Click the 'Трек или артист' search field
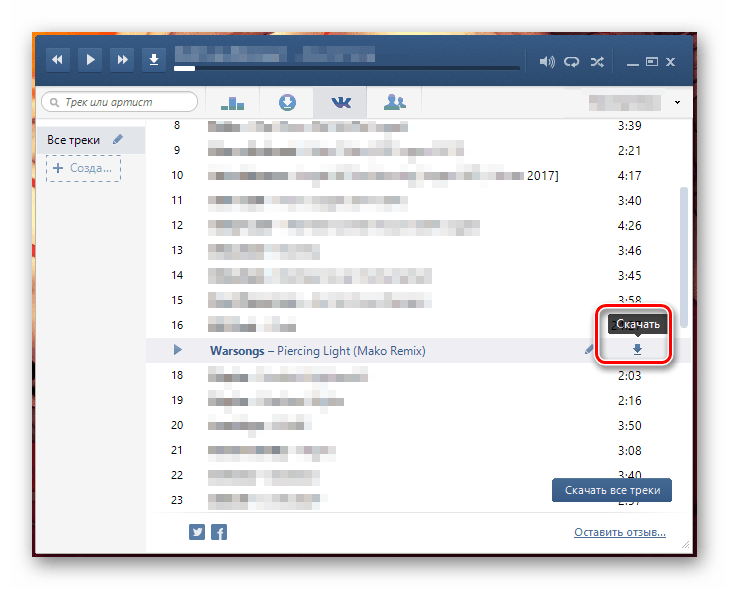The image size is (729, 589). pos(118,102)
